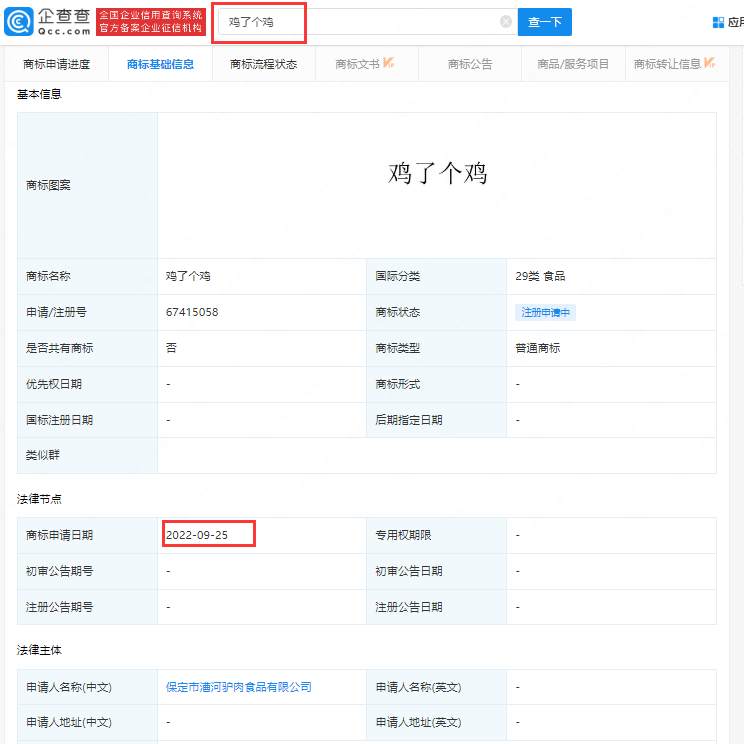Click the VIP badge on 商标转让信息 tab
Viewport: 744px width, 744px height.
point(709,63)
